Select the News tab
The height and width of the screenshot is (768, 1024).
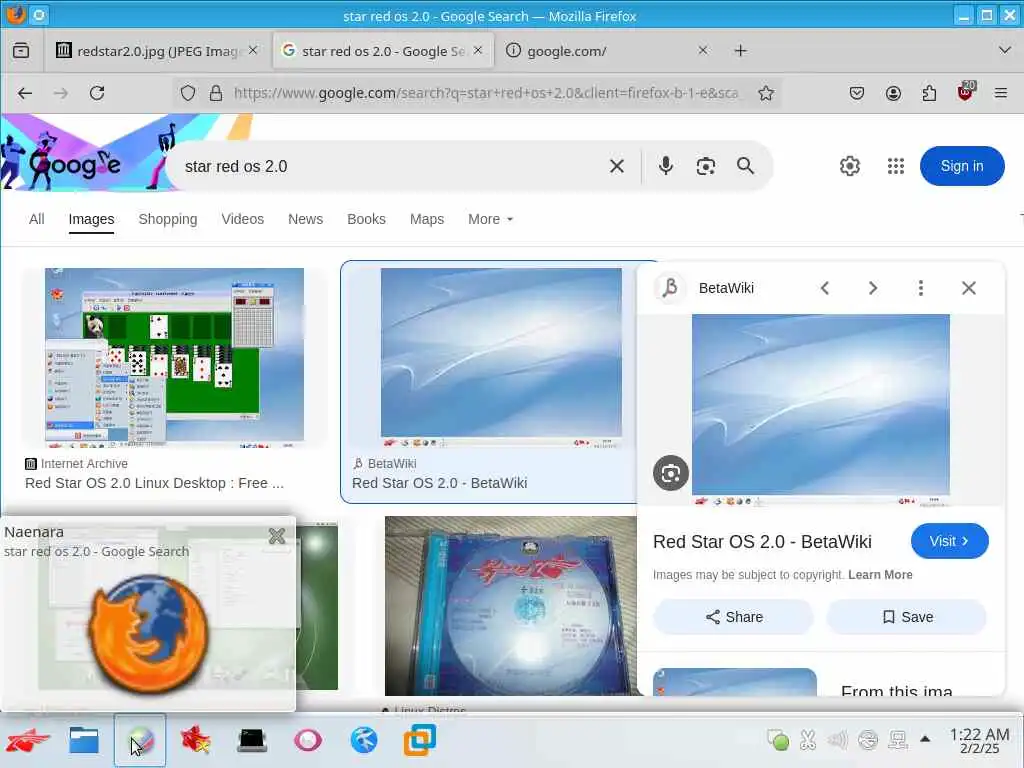[306, 219]
